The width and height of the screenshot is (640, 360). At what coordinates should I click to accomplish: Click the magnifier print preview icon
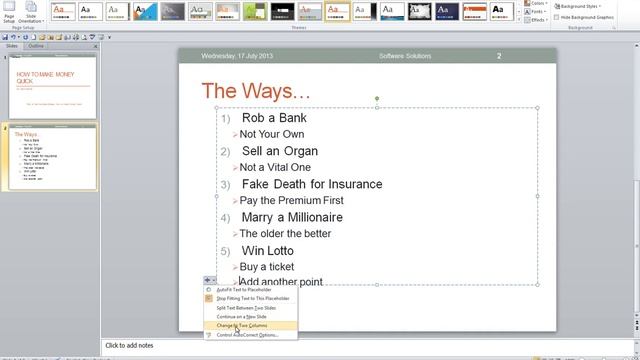click(x=84, y=37)
